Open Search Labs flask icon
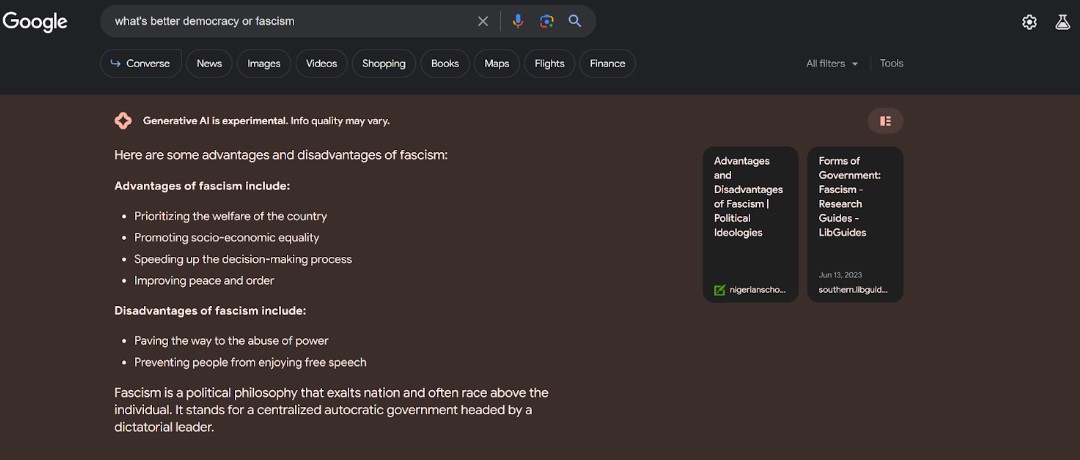The height and width of the screenshot is (460, 1080). 1063,22
